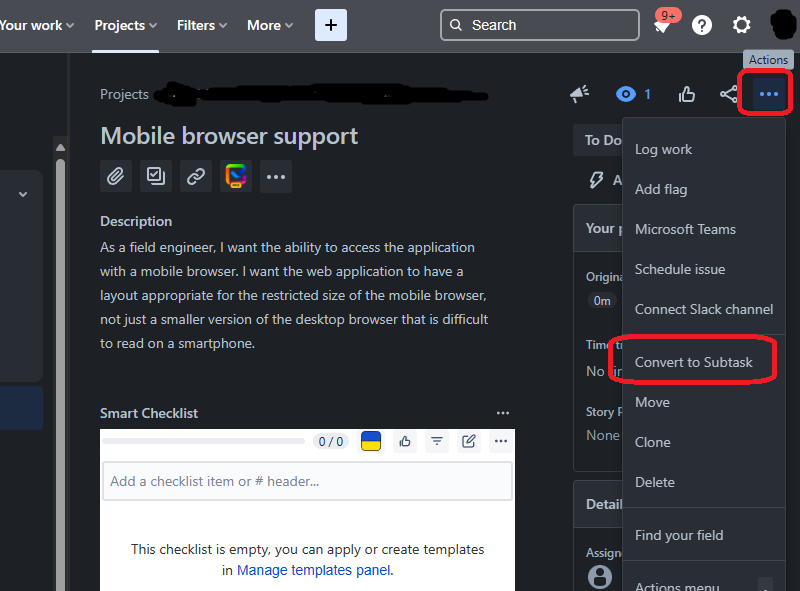Open the Help question mark icon
The image size is (800, 591).
(702, 25)
